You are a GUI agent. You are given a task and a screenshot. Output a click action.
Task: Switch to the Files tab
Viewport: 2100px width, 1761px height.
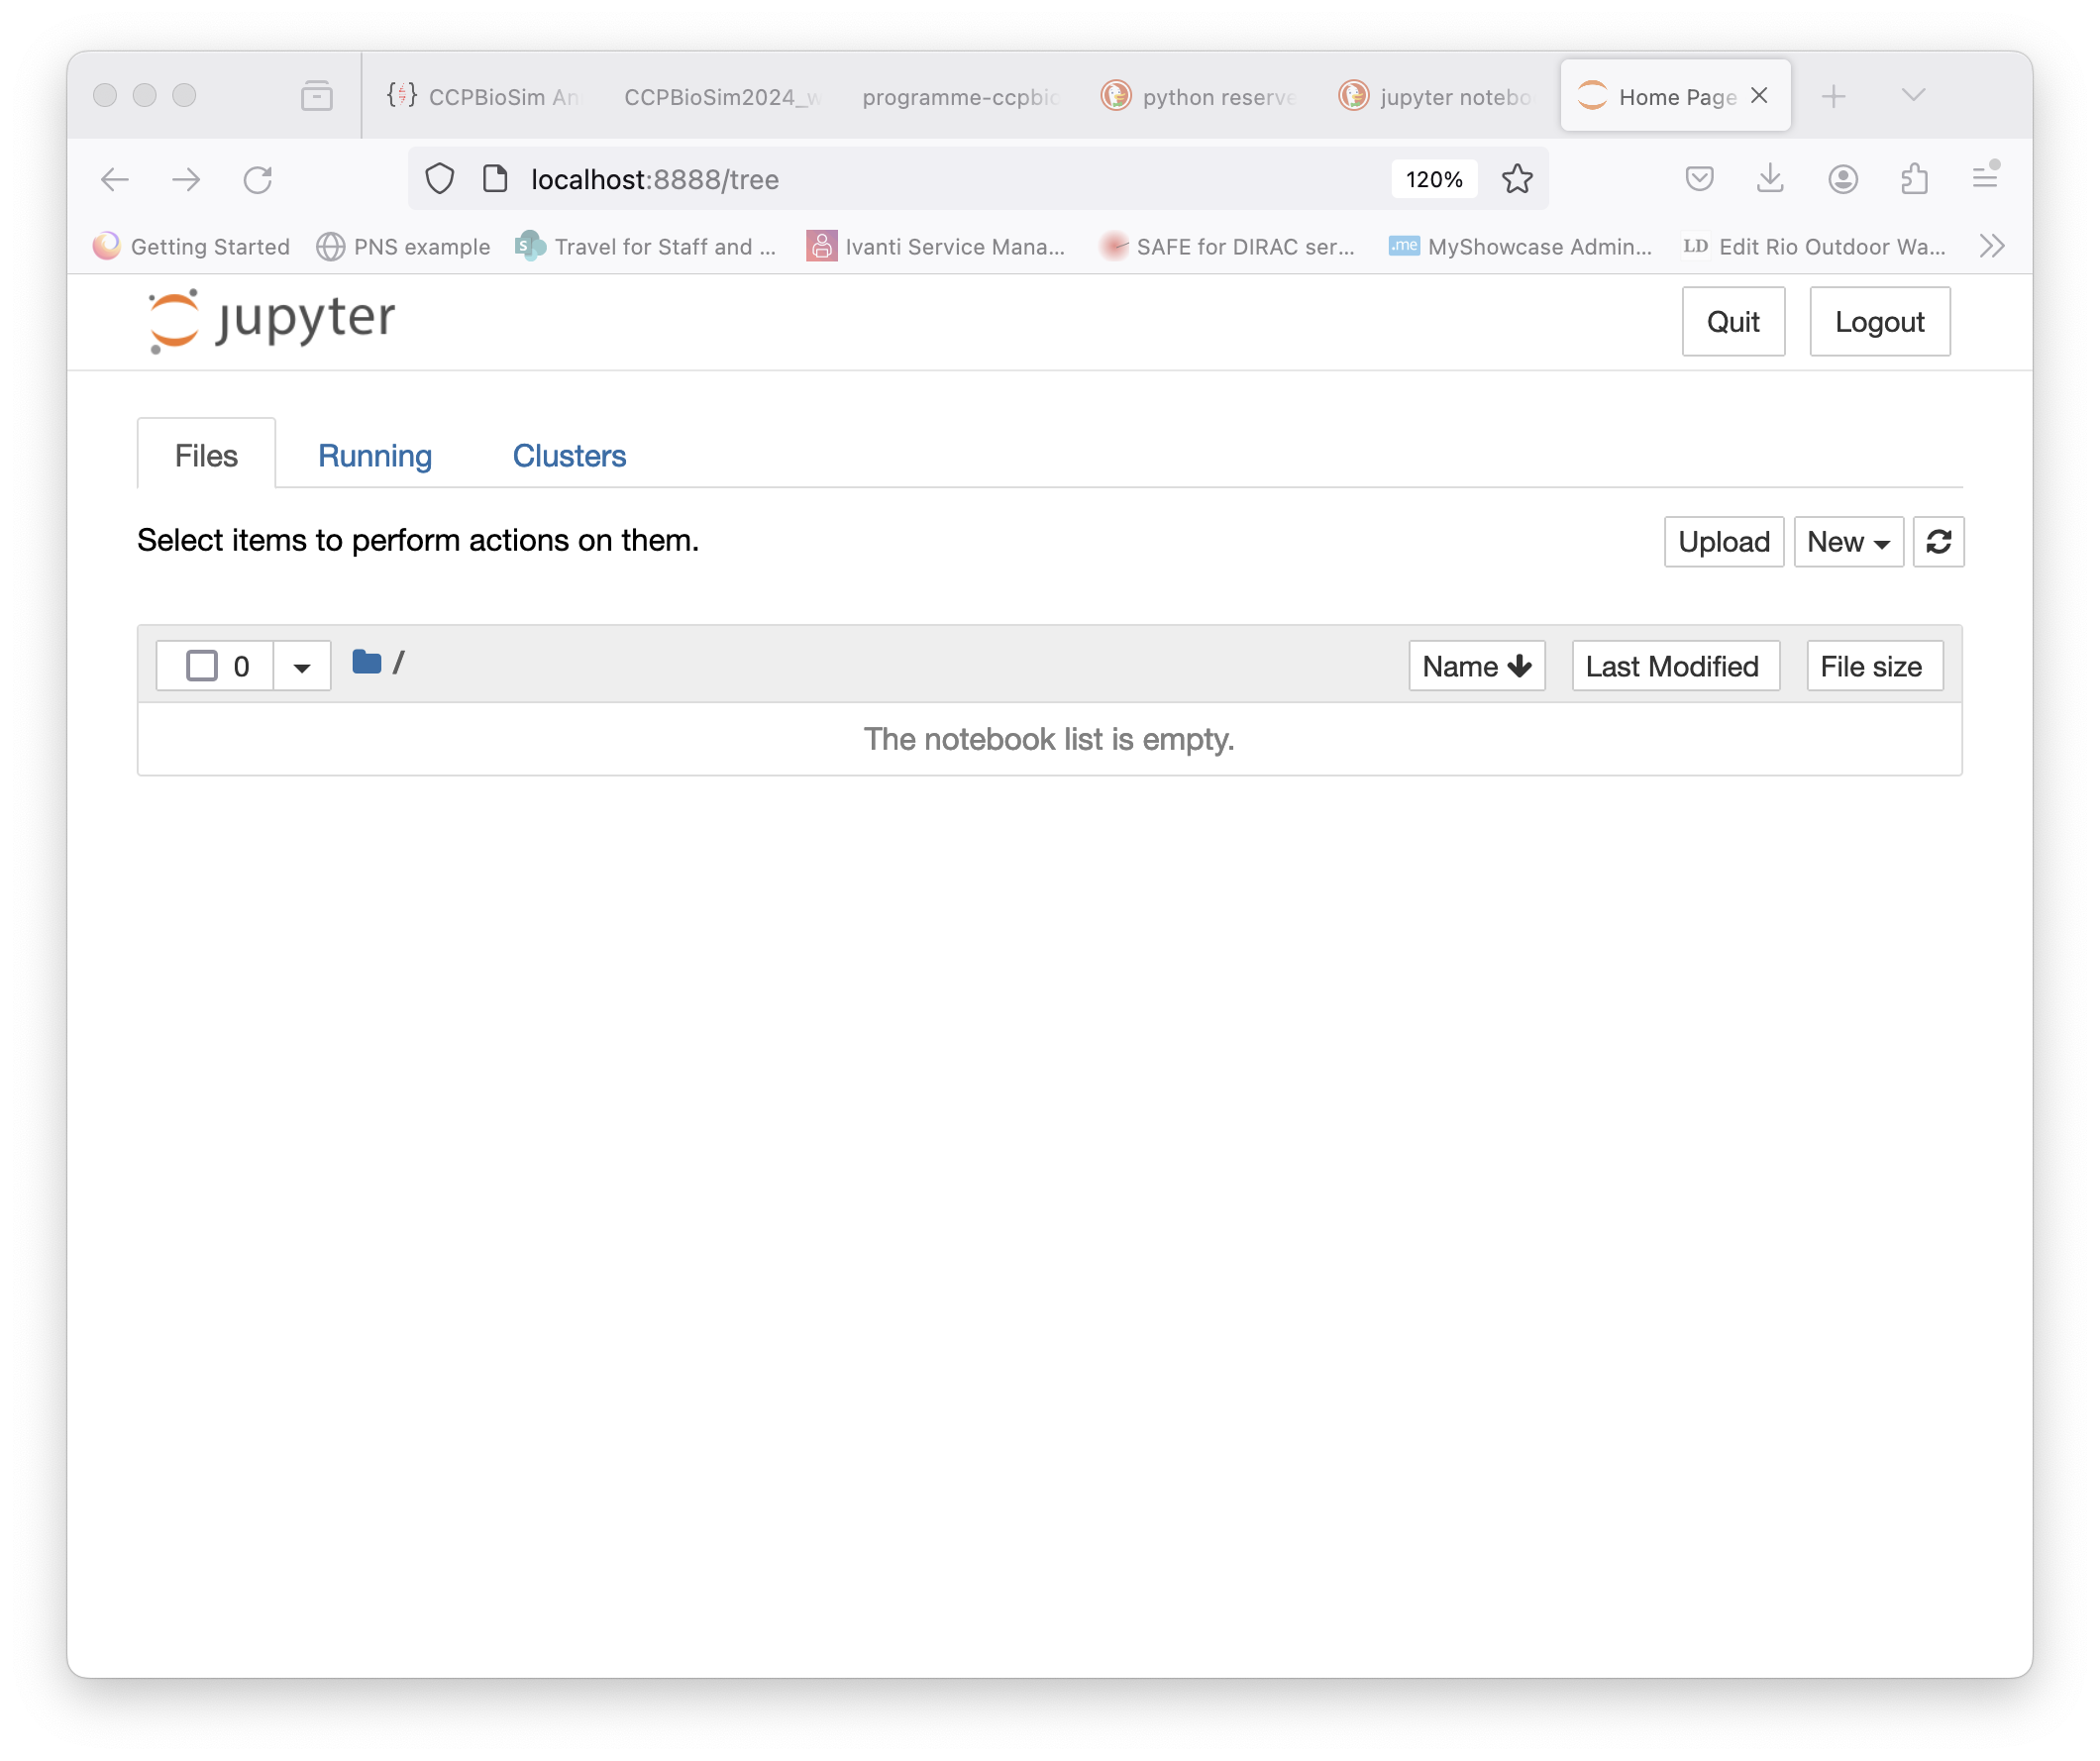pyautogui.click(x=206, y=456)
